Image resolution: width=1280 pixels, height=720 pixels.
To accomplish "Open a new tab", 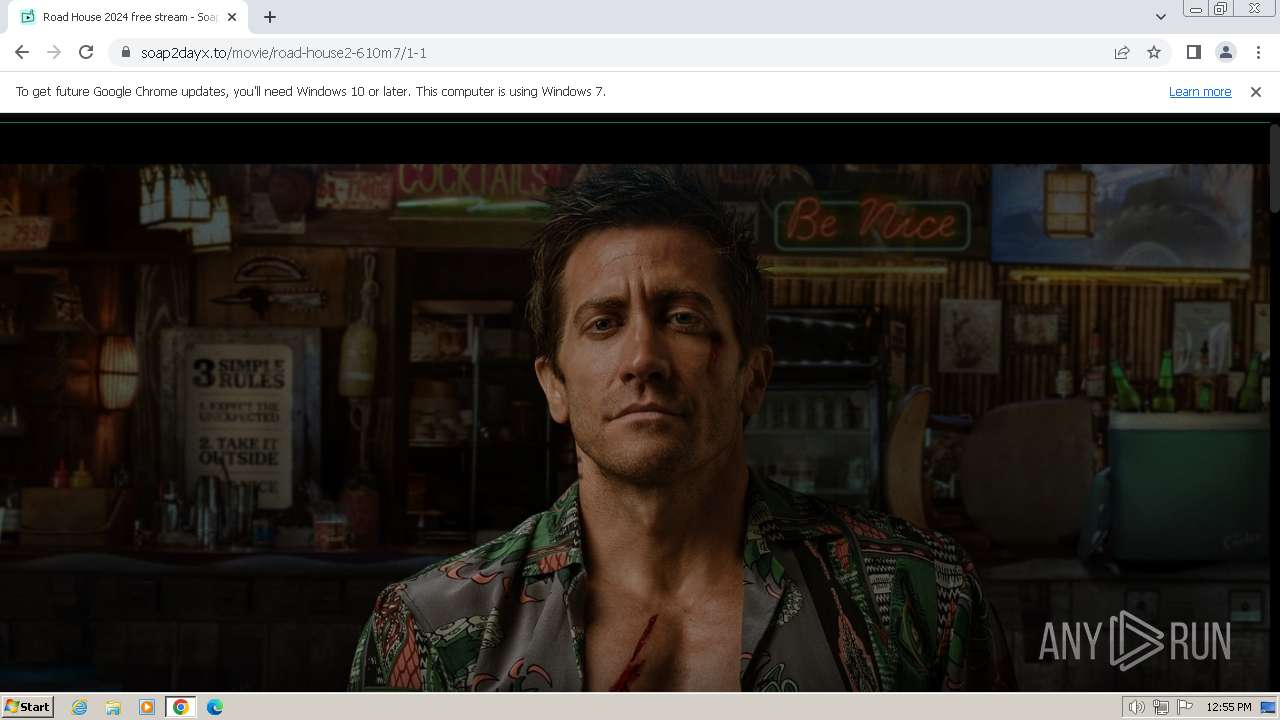I will [270, 17].
